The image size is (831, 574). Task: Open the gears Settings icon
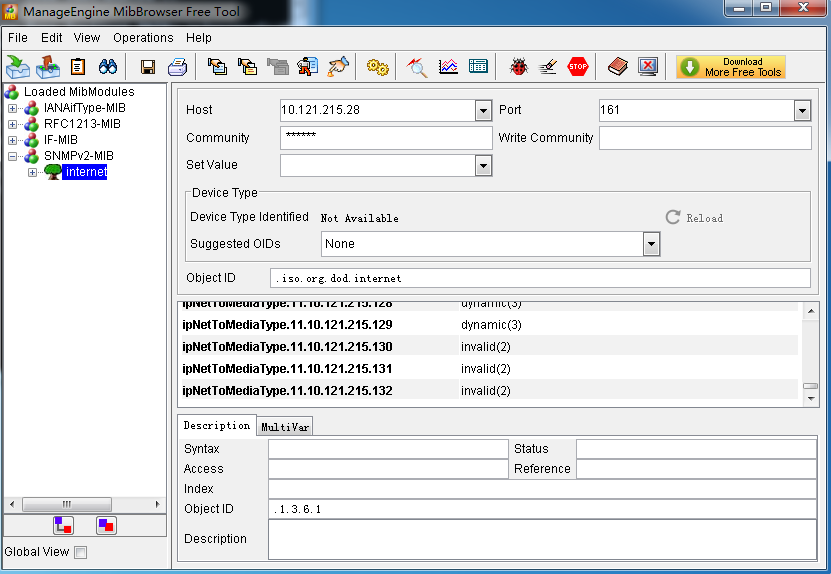(377, 67)
